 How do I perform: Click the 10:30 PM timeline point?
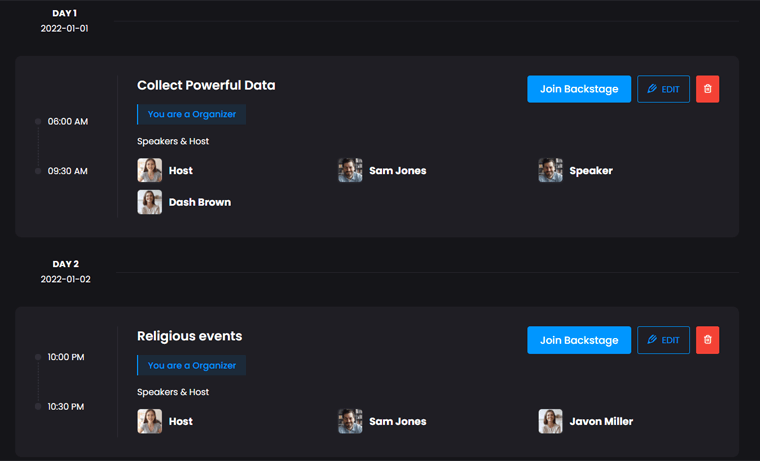click(x=39, y=407)
